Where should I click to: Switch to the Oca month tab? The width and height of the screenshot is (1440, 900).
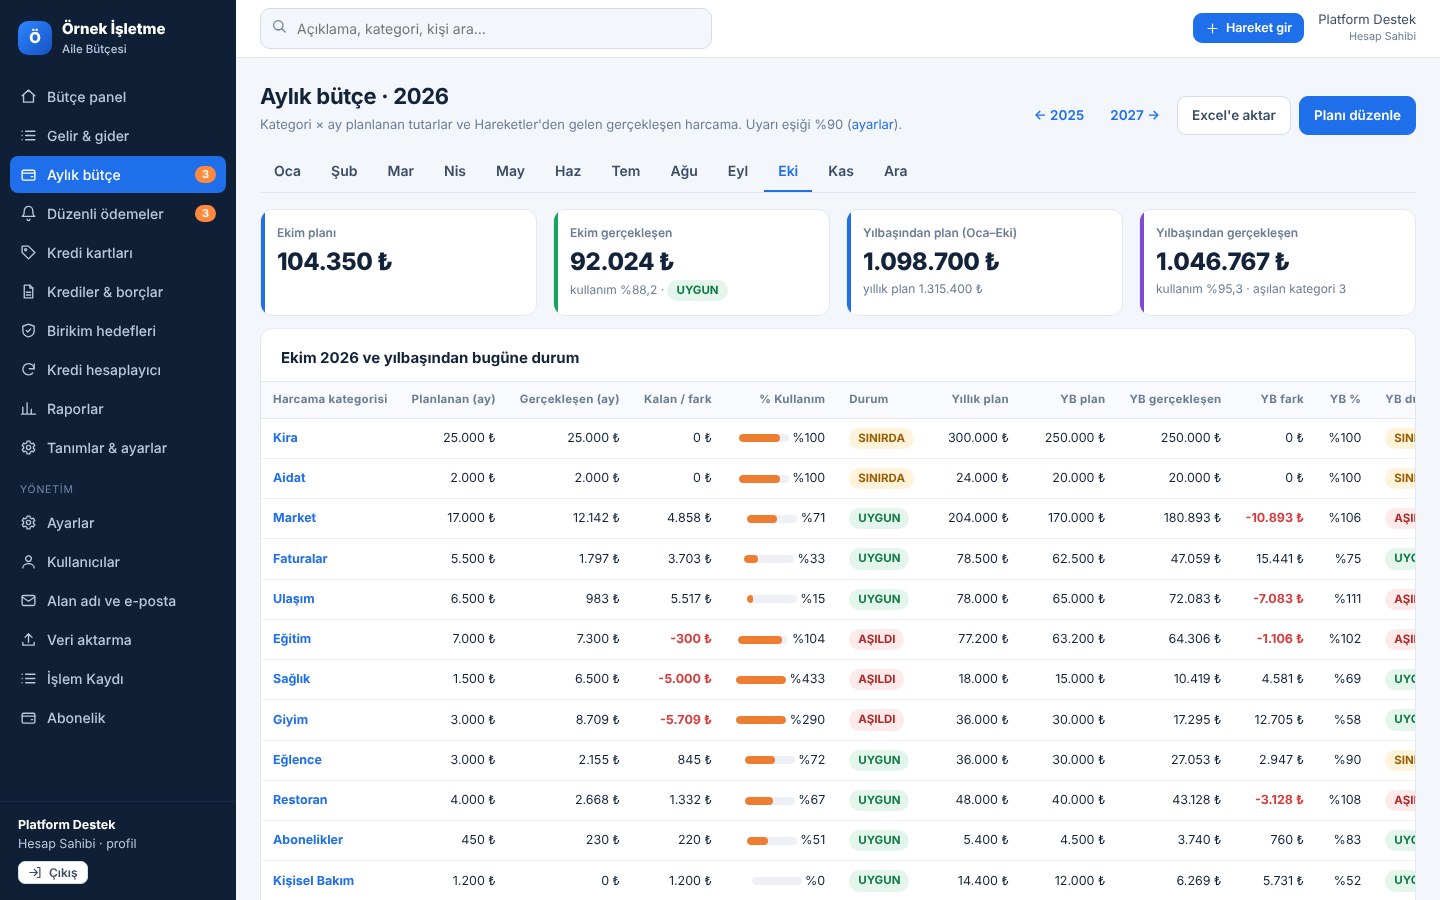tap(287, 171)
